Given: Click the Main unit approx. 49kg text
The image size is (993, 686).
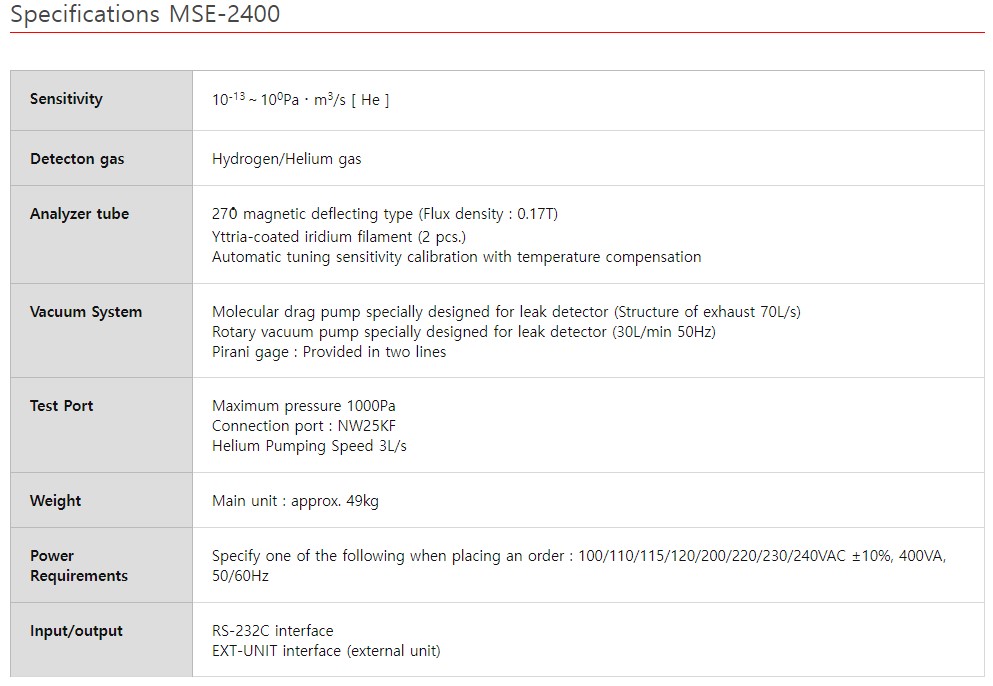Looking at the screenshot, I should pos(295,501).
